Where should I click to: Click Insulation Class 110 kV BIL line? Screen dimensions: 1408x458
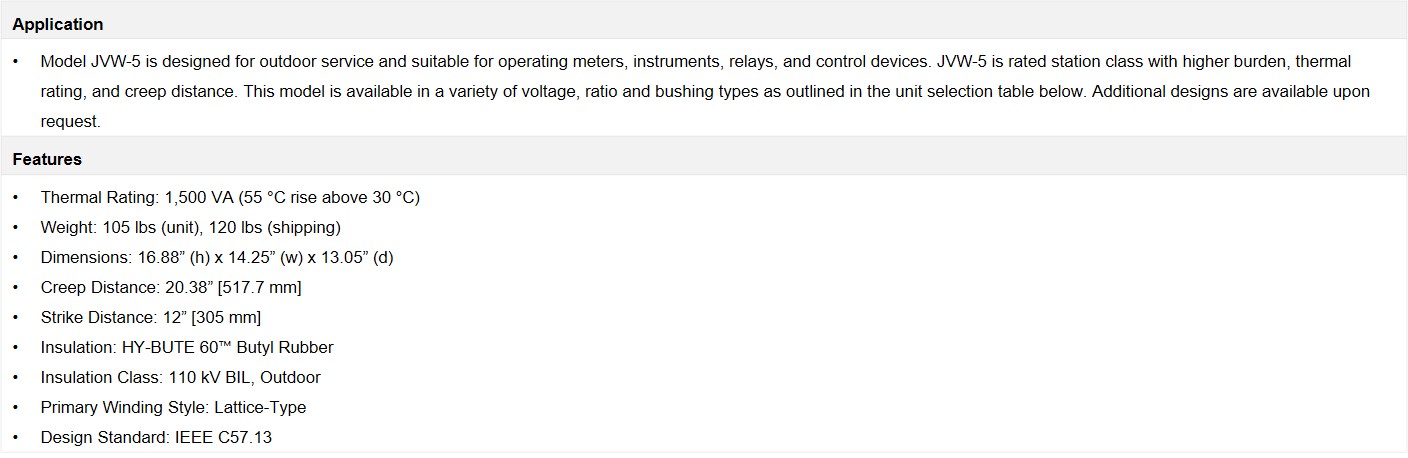click(181, 378)
